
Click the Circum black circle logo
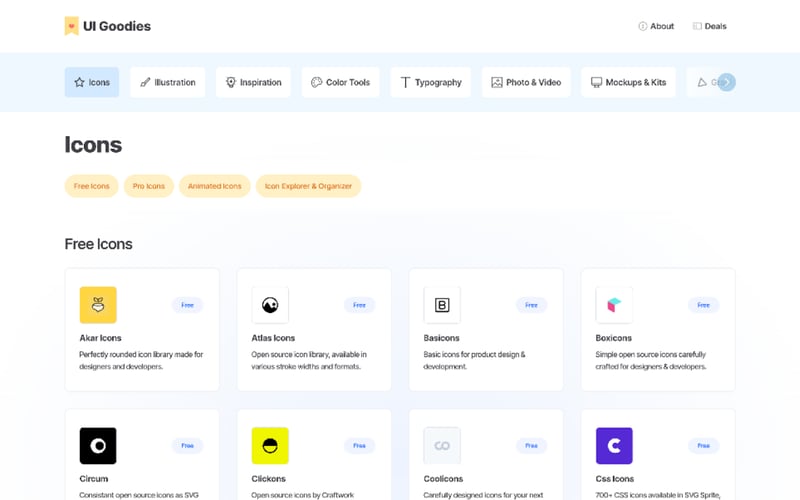[x=98, y=446]
